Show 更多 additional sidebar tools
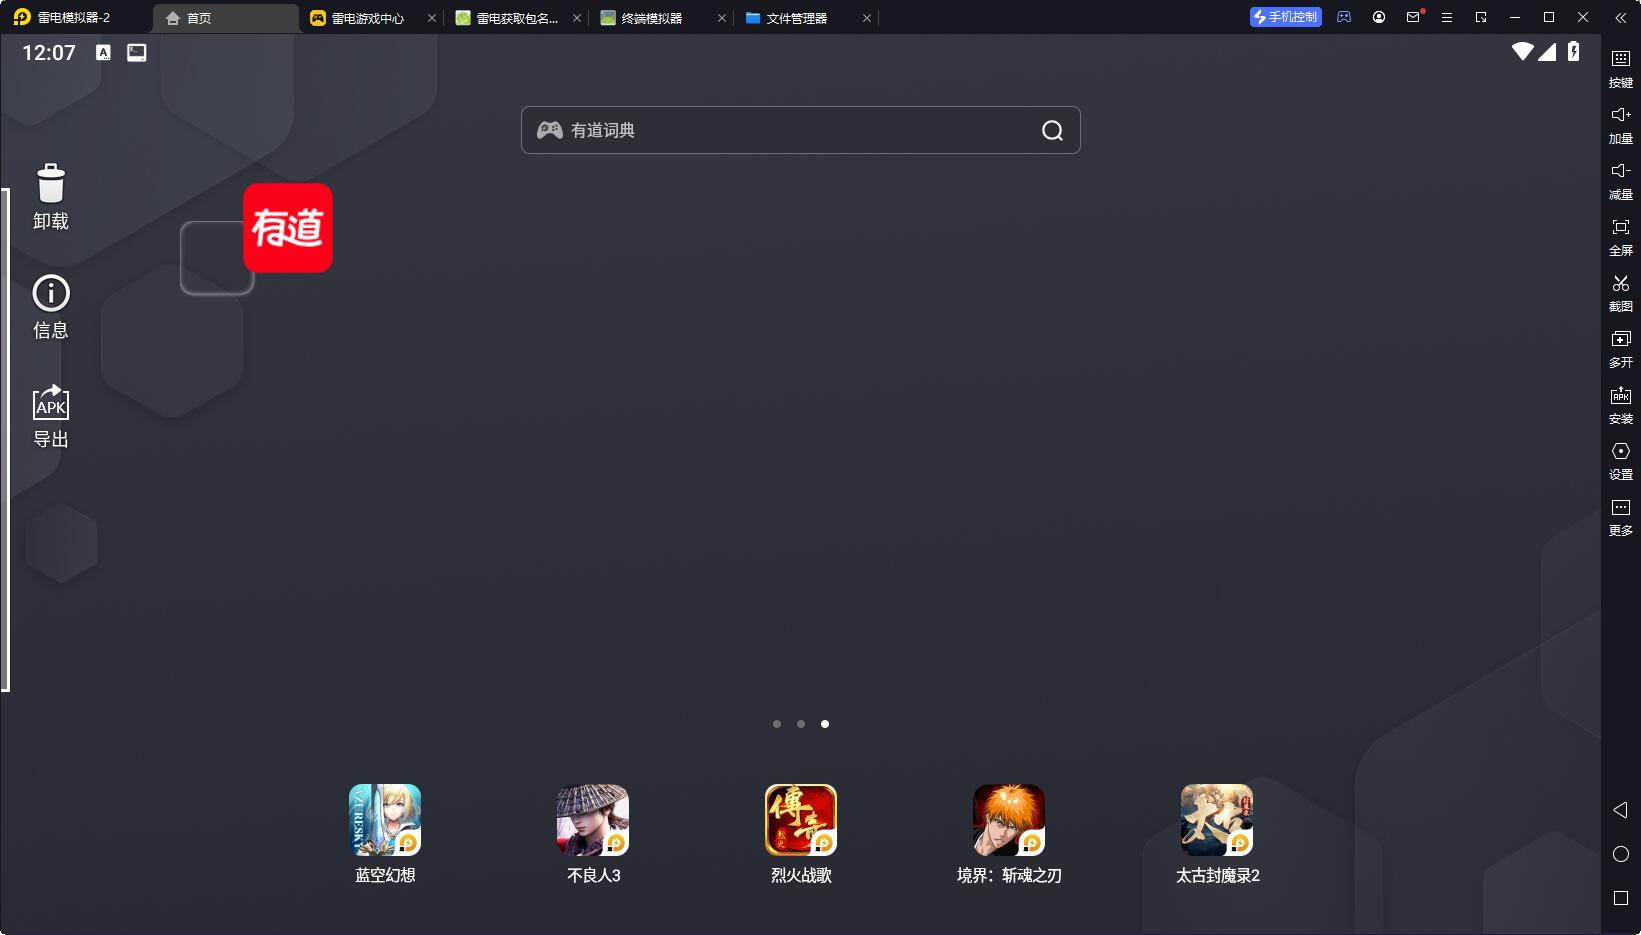This screenshot has height=935, width=1641. (x=1621, y=517)
